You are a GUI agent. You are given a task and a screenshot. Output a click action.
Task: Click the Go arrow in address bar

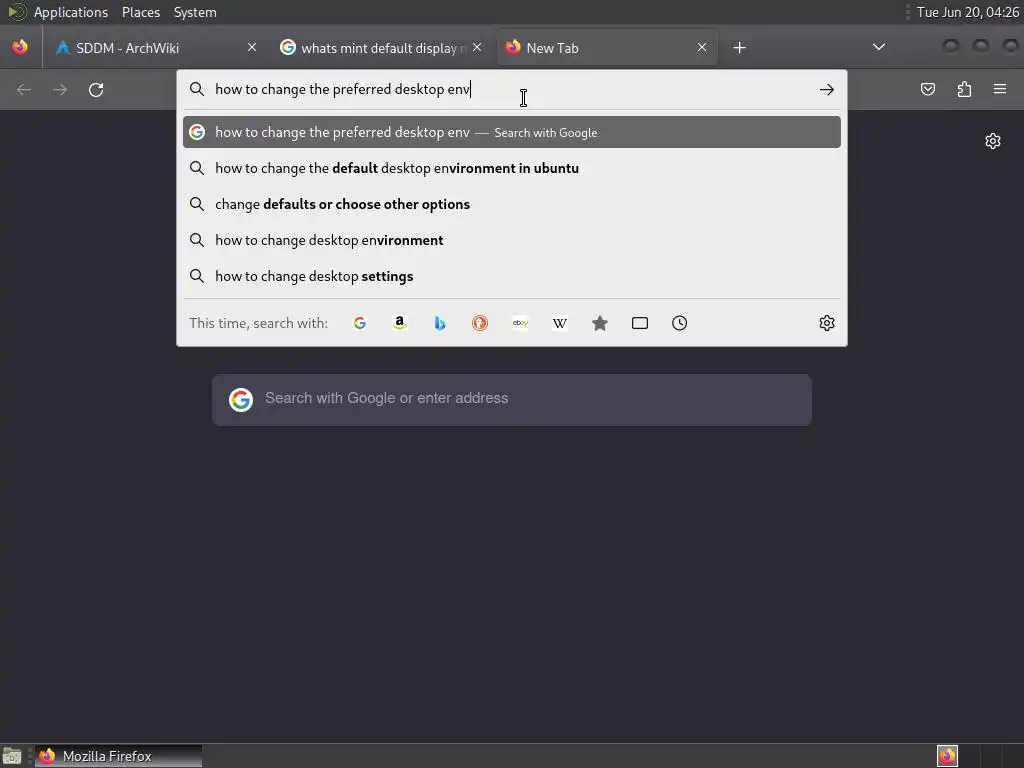tap(827, 89)
